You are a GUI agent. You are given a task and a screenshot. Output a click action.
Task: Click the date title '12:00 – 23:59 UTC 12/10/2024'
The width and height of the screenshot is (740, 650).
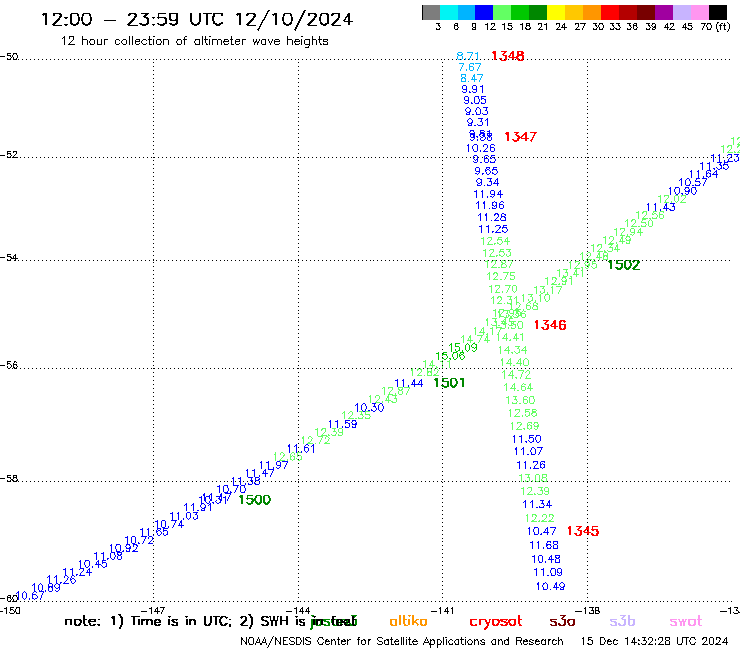(x=197, y=19)
